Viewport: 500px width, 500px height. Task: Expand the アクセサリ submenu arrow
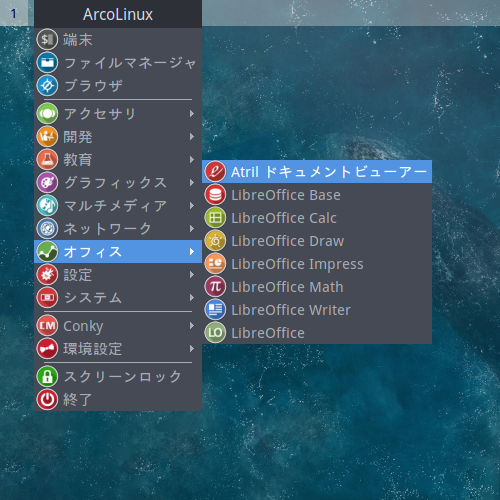192,114
